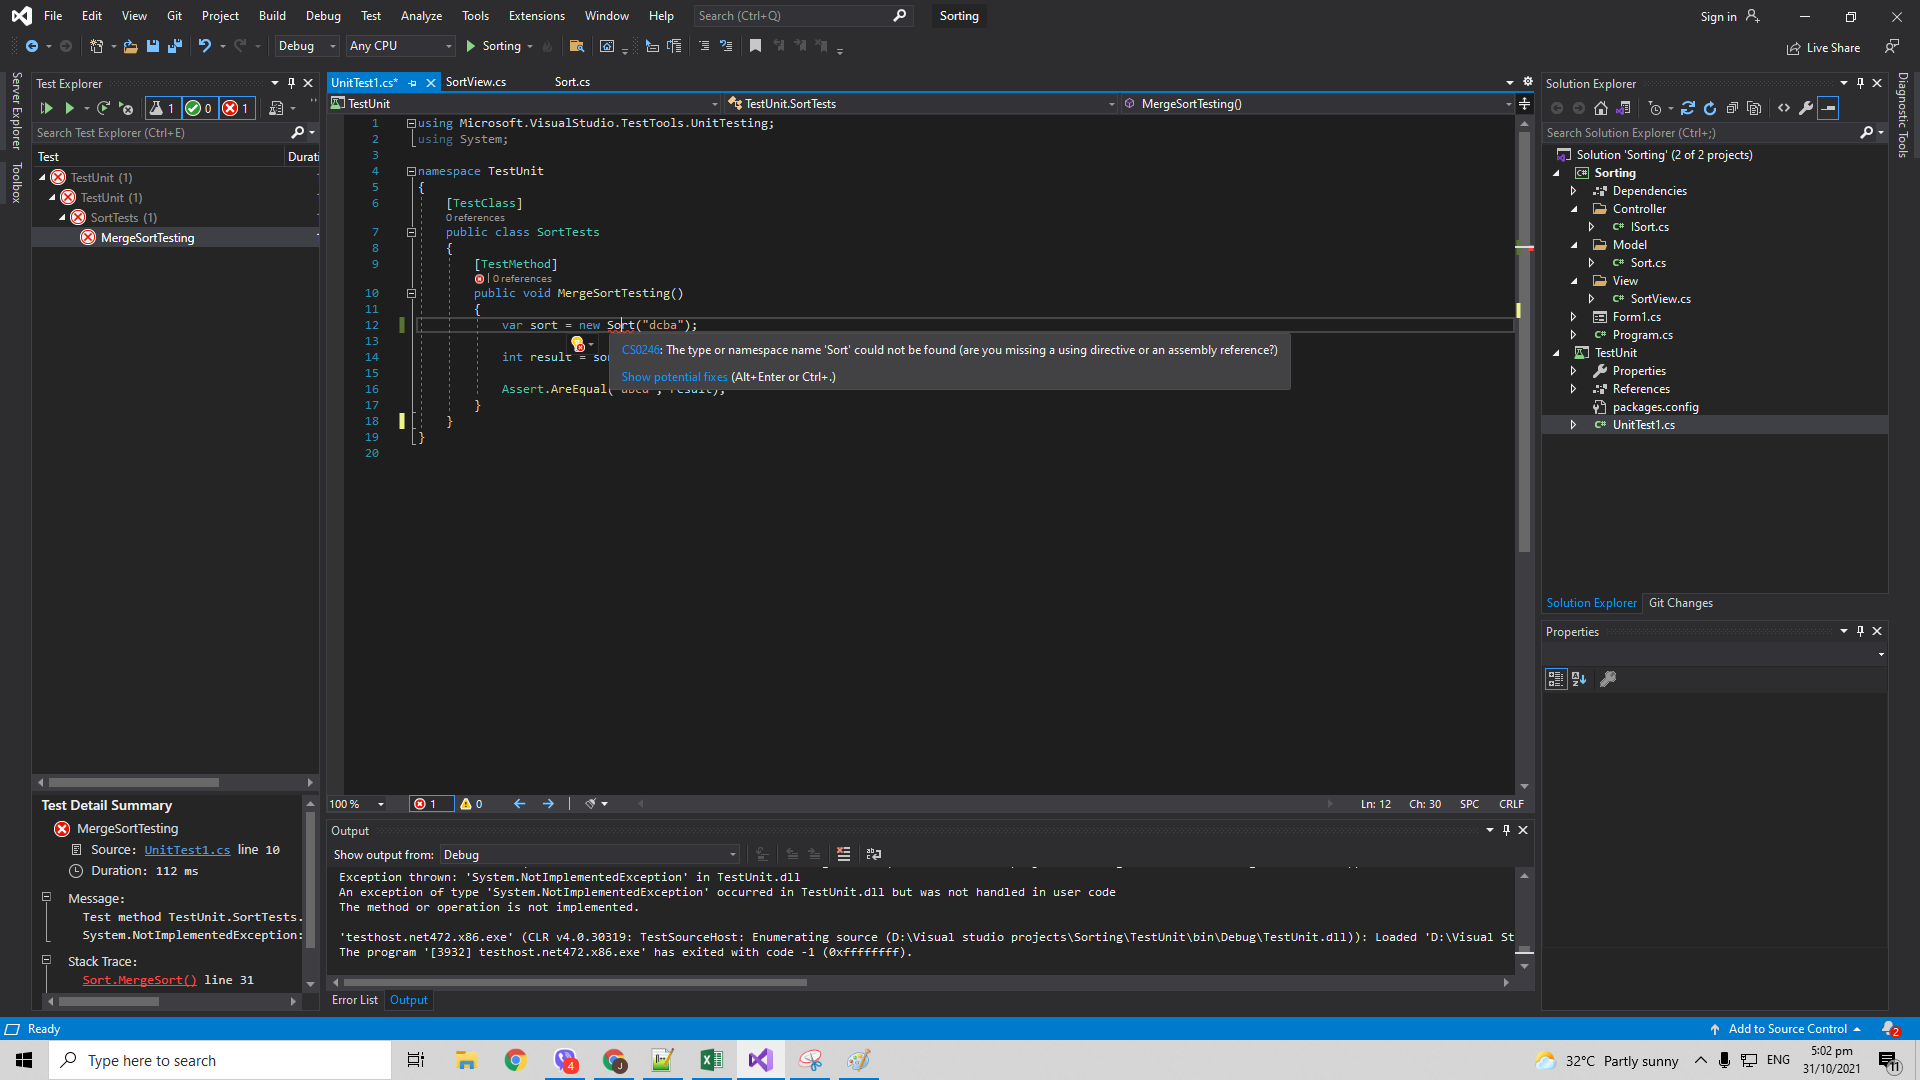Click the Navigate Backward arrow in toolbar
1920x1080 pixels.
tap(32, 46)
